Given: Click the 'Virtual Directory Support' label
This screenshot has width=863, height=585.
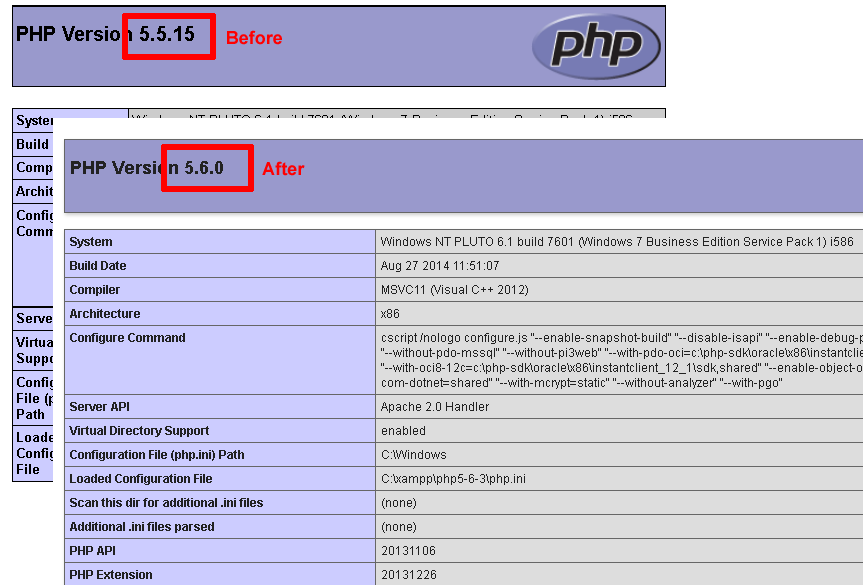Looking at the screenshot, I should tap(139, 431).
